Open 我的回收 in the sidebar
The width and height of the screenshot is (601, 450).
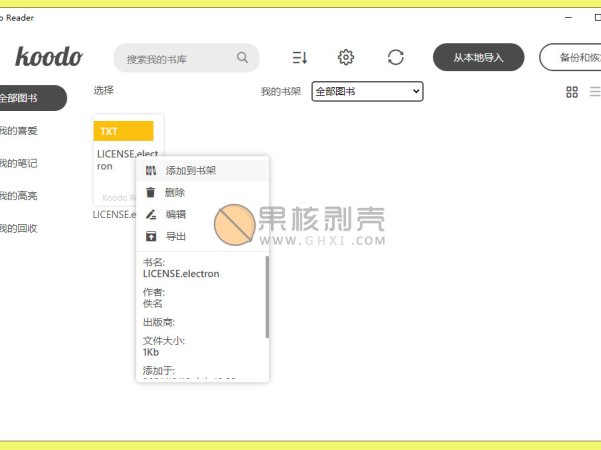coord(18,228)
